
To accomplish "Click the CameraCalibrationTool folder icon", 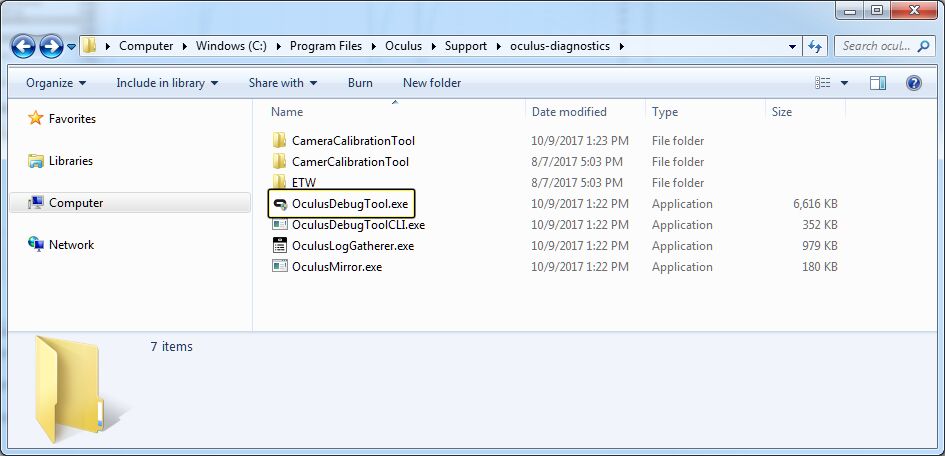I will click(x=280, y=141).
